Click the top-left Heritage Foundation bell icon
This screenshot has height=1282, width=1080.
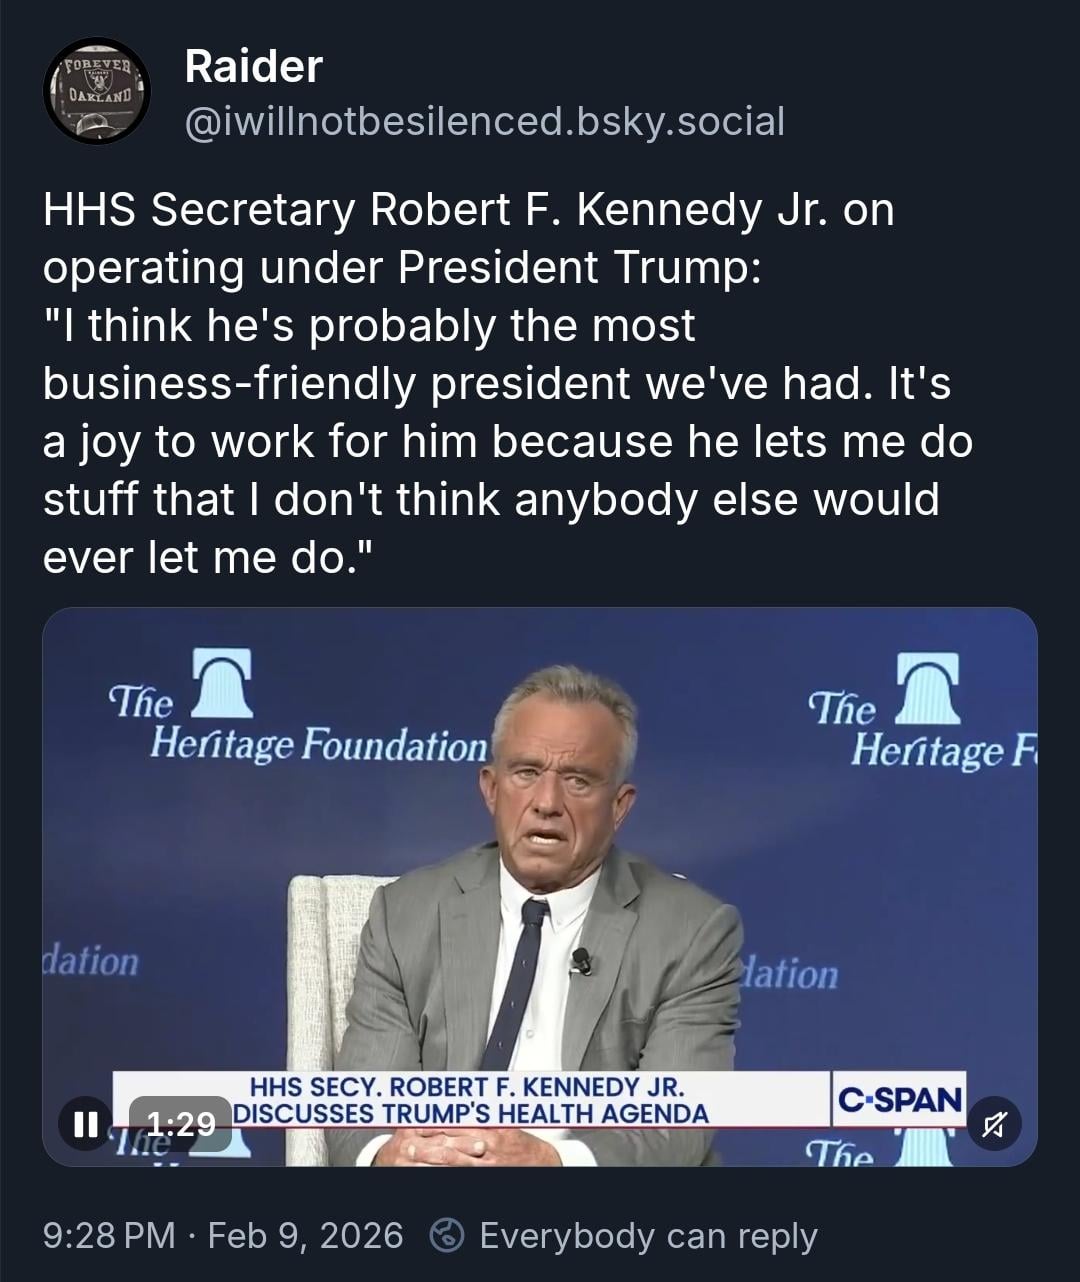tap(222, 684)
